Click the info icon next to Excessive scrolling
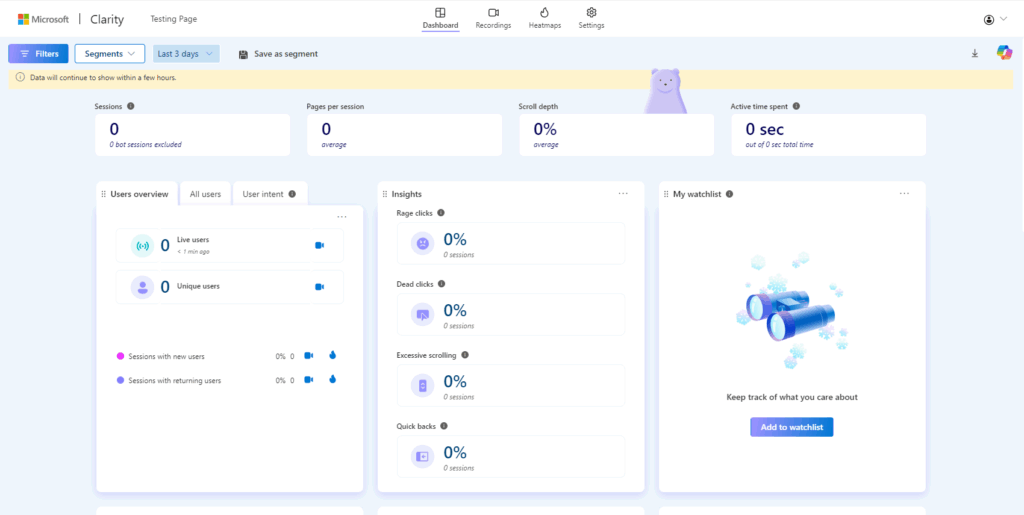The image size is (1024, 515). pyautogui.click(x=465, y=355)
